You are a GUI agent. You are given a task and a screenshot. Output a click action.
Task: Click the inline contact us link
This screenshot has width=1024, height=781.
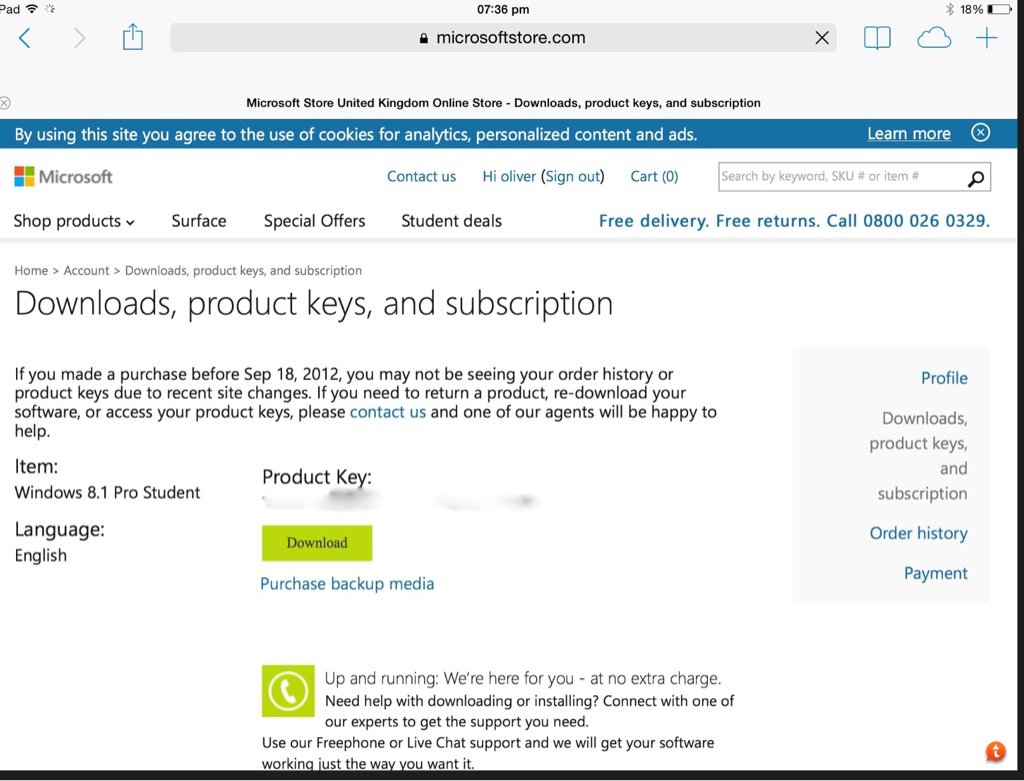coord(388,412)
